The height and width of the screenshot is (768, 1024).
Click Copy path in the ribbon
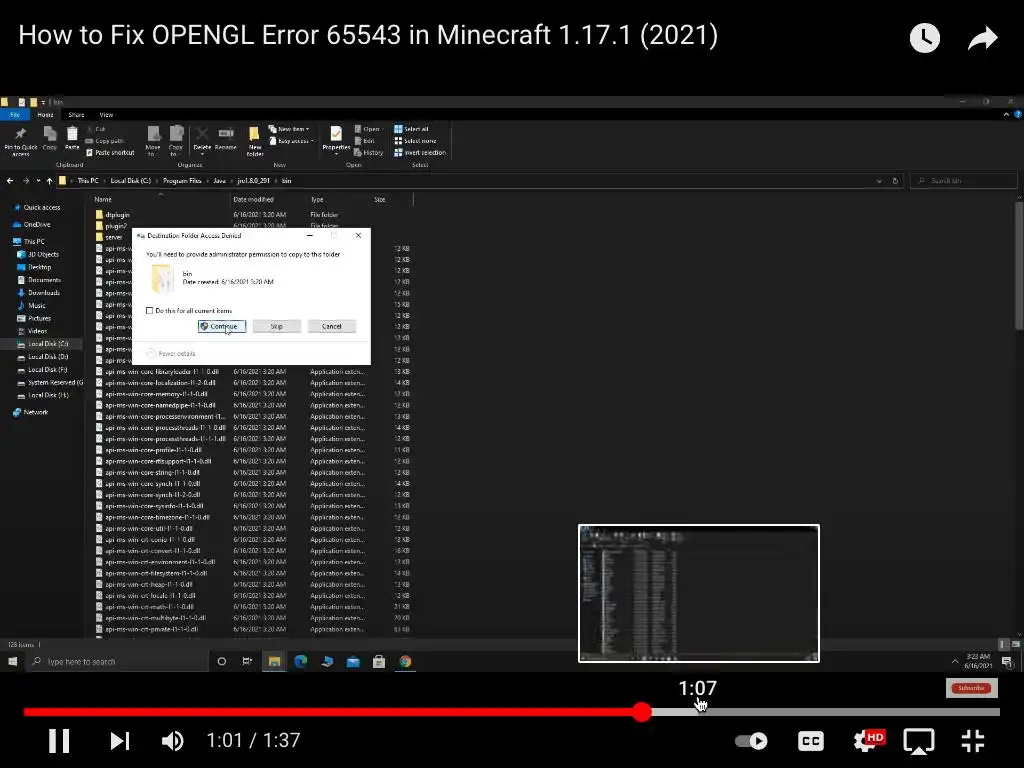coord(105,141)
